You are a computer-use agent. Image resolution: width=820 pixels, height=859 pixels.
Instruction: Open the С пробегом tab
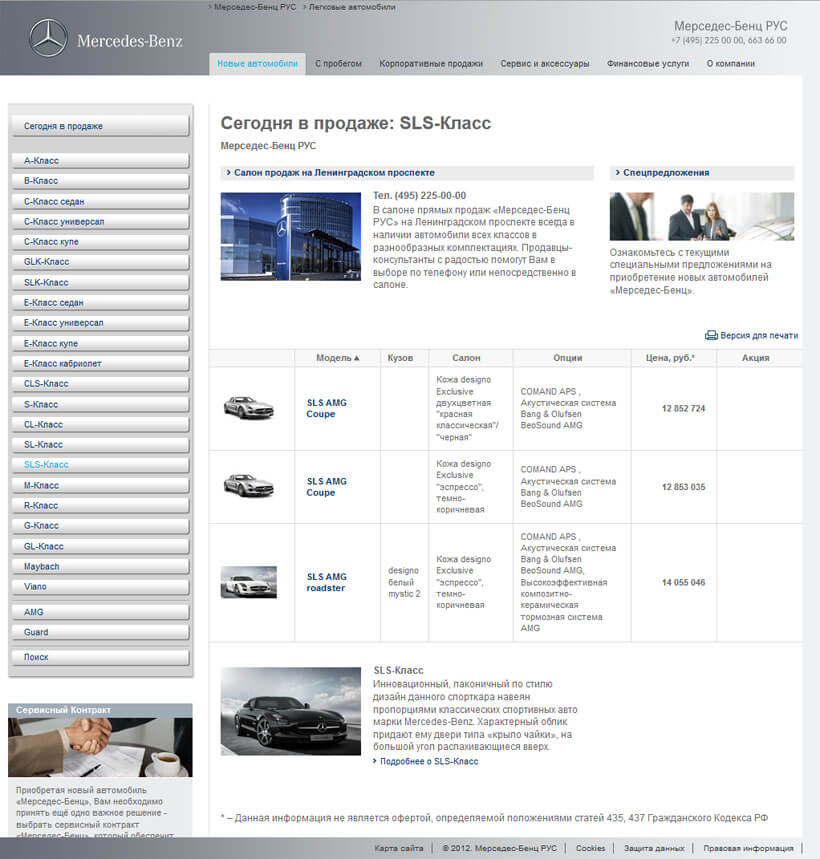(x=339, y=64)
